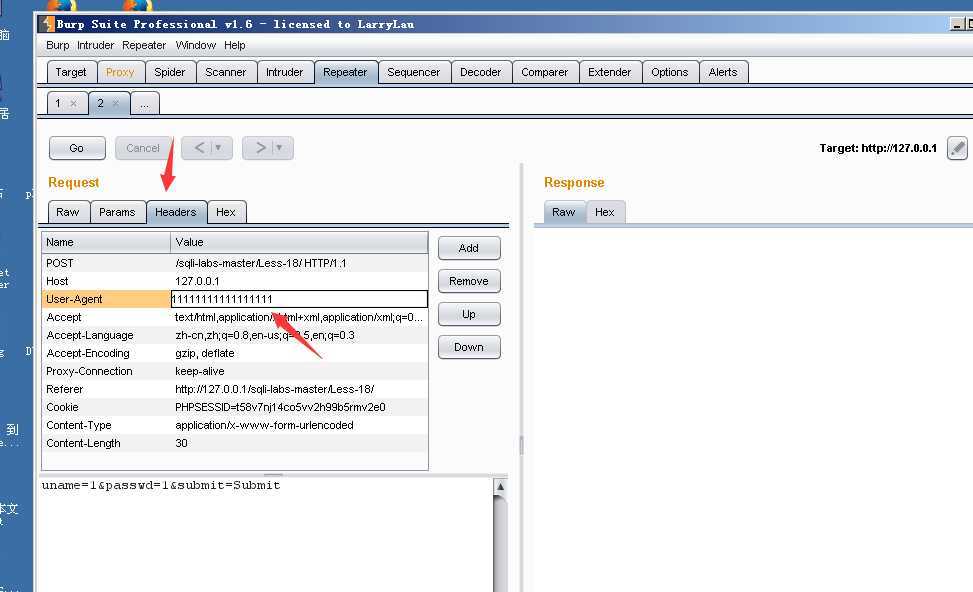Click the disabled Cancel button
The width and height of the screenshot is (973, 592).
143,148
